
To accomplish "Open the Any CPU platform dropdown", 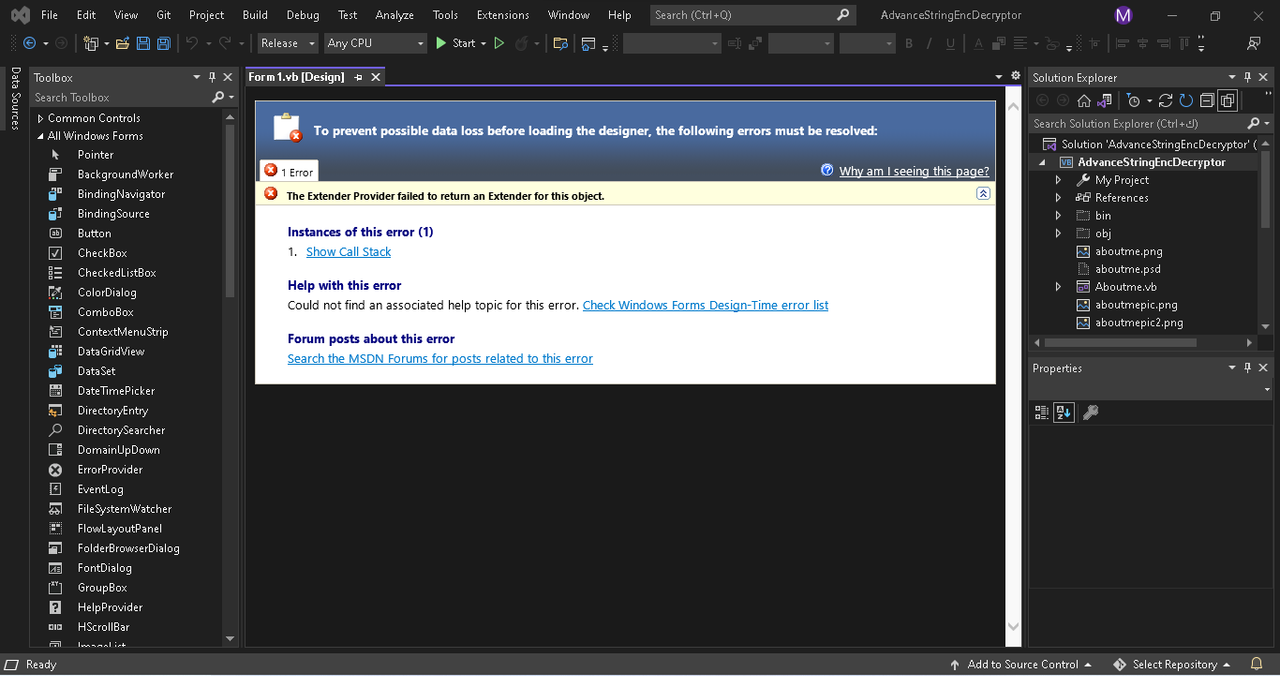I will [376, 43].
